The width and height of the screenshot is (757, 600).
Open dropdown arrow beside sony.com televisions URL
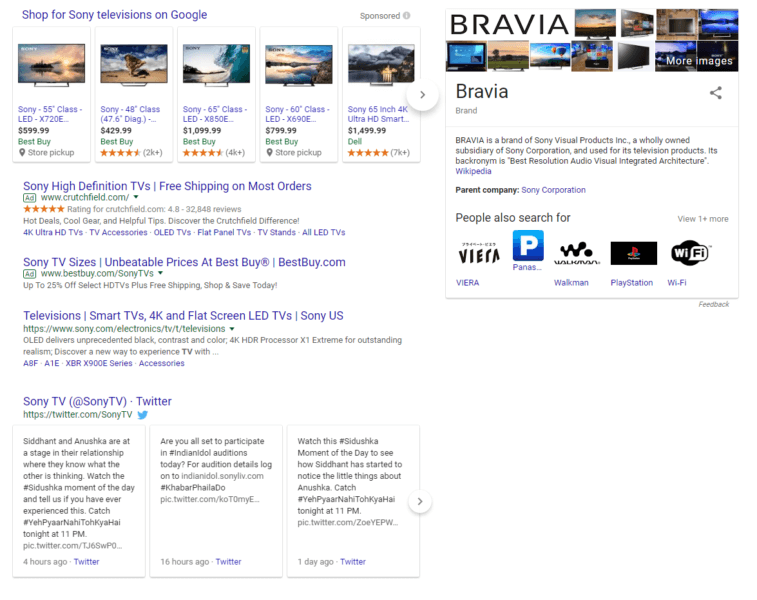click(232, 329)
